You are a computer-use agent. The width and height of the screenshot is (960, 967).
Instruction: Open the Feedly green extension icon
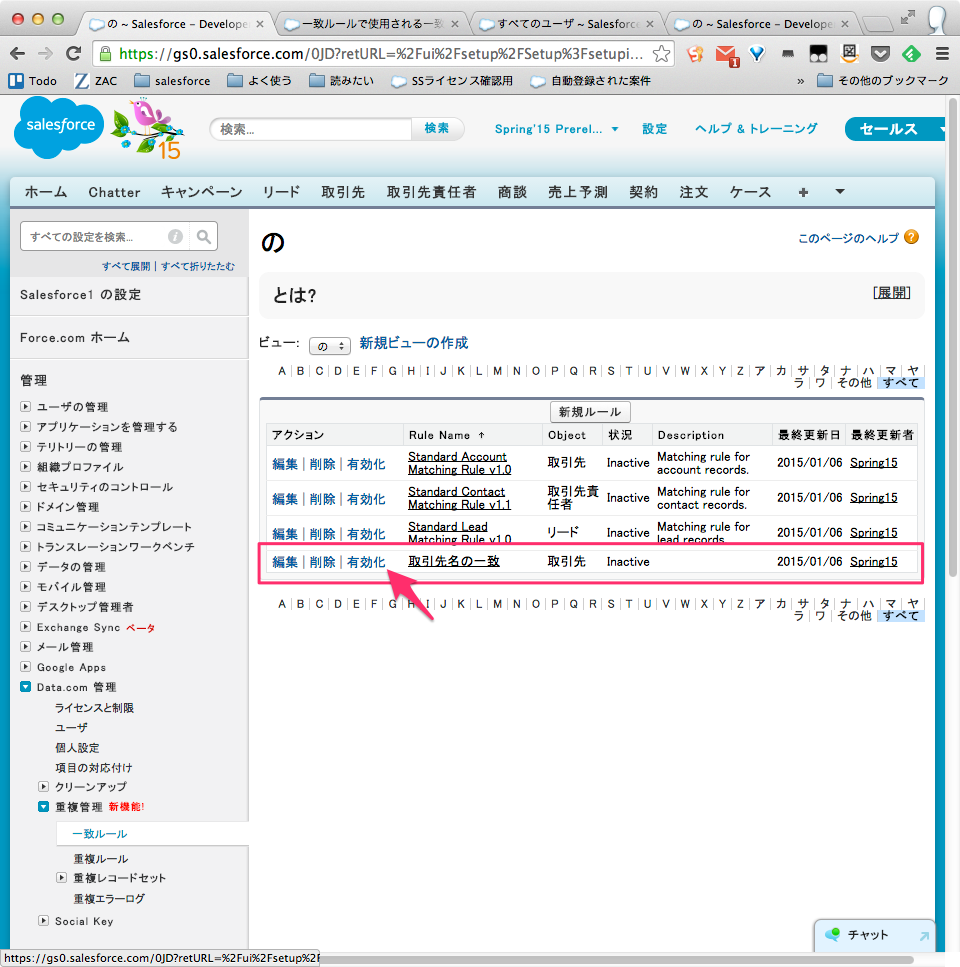coord(911,54)
